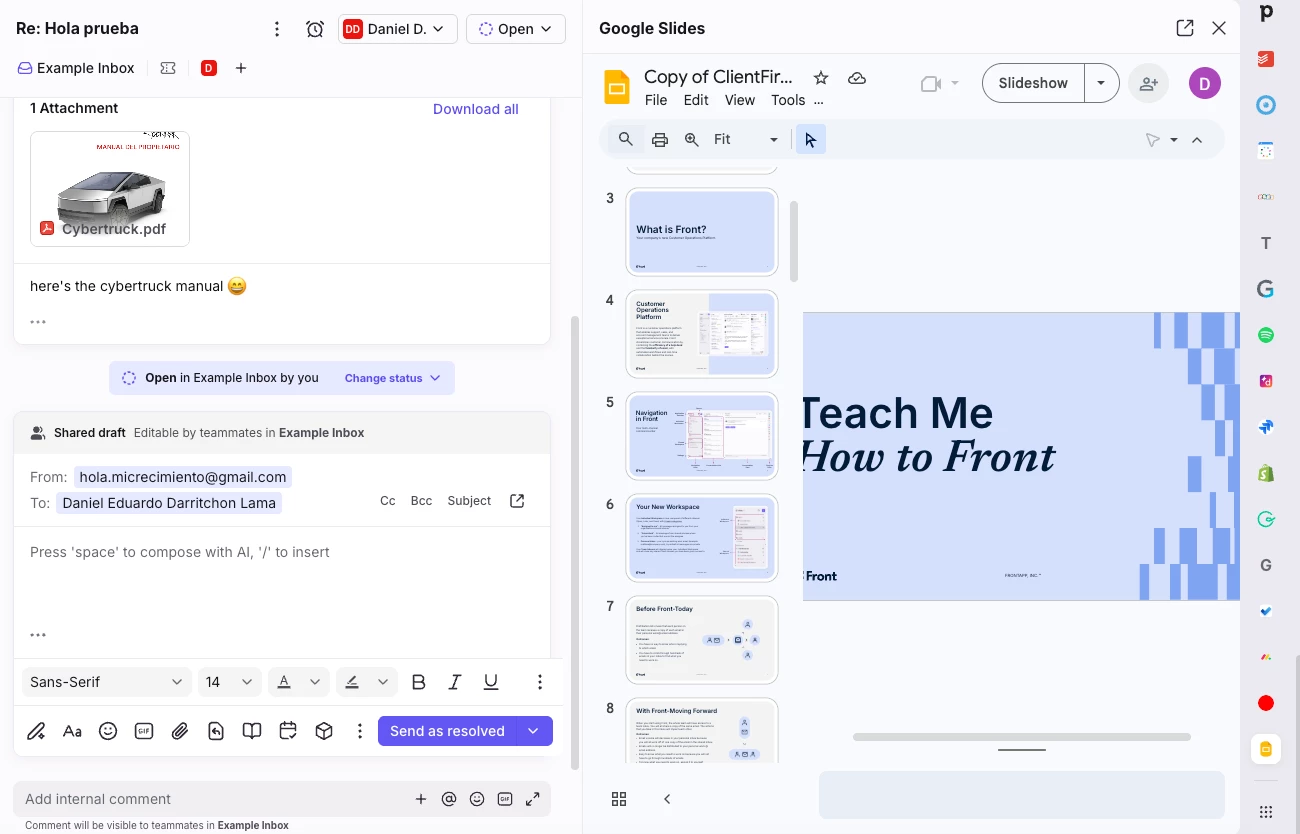
Task: Open Slideshow options dropdown arrow
Action: coord(1101,84)
